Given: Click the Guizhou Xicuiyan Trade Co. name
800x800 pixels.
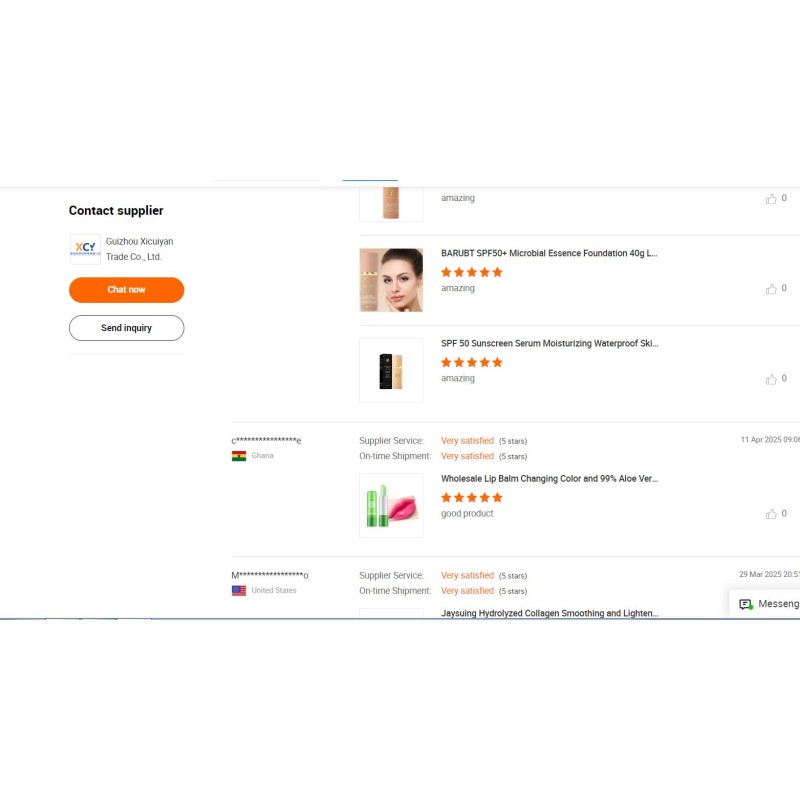Looking at the screenshot, I should pyautogui.click(x=139, y=249).
